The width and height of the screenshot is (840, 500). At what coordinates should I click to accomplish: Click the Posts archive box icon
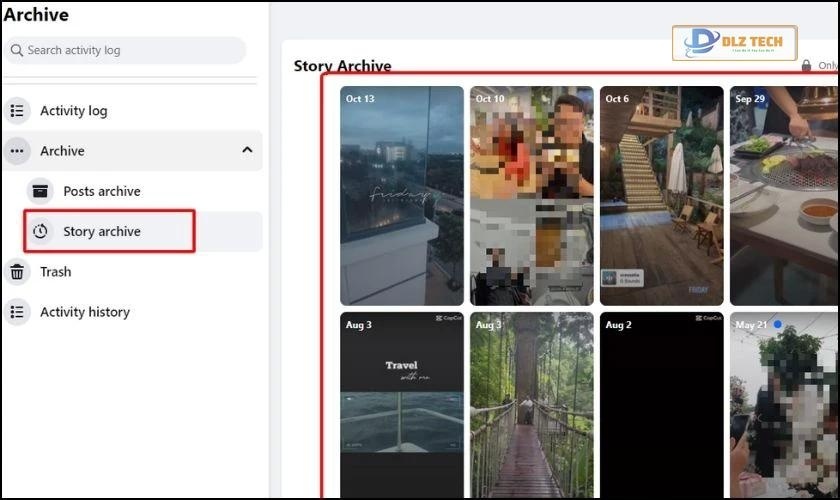[40, 191]
